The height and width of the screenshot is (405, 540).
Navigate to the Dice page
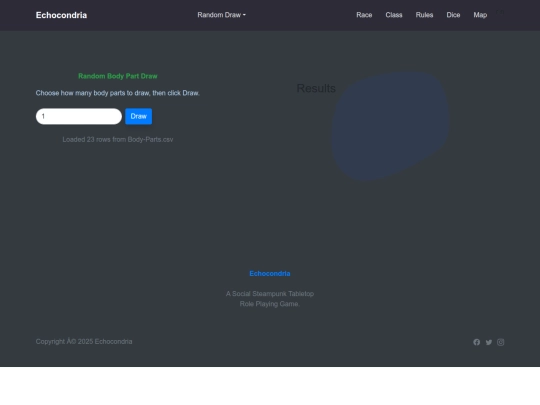pyautogui.click(x=453, y=15)
